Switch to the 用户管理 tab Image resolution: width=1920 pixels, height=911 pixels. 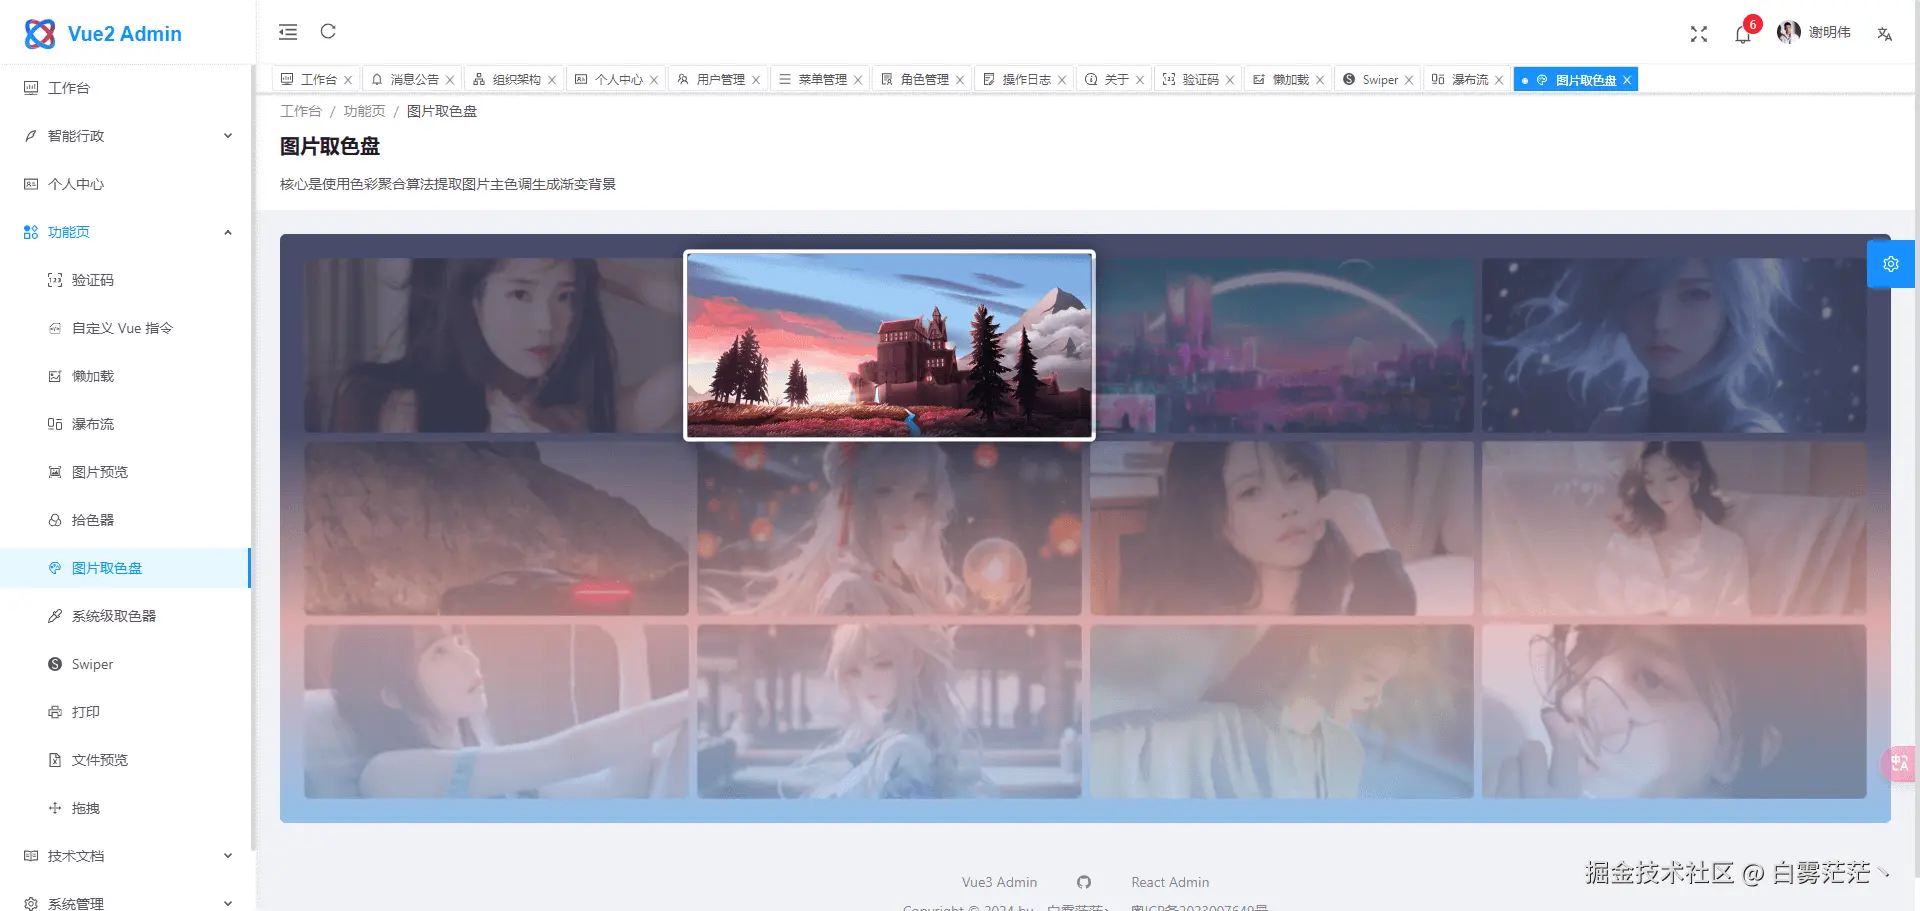coord(719,79)
